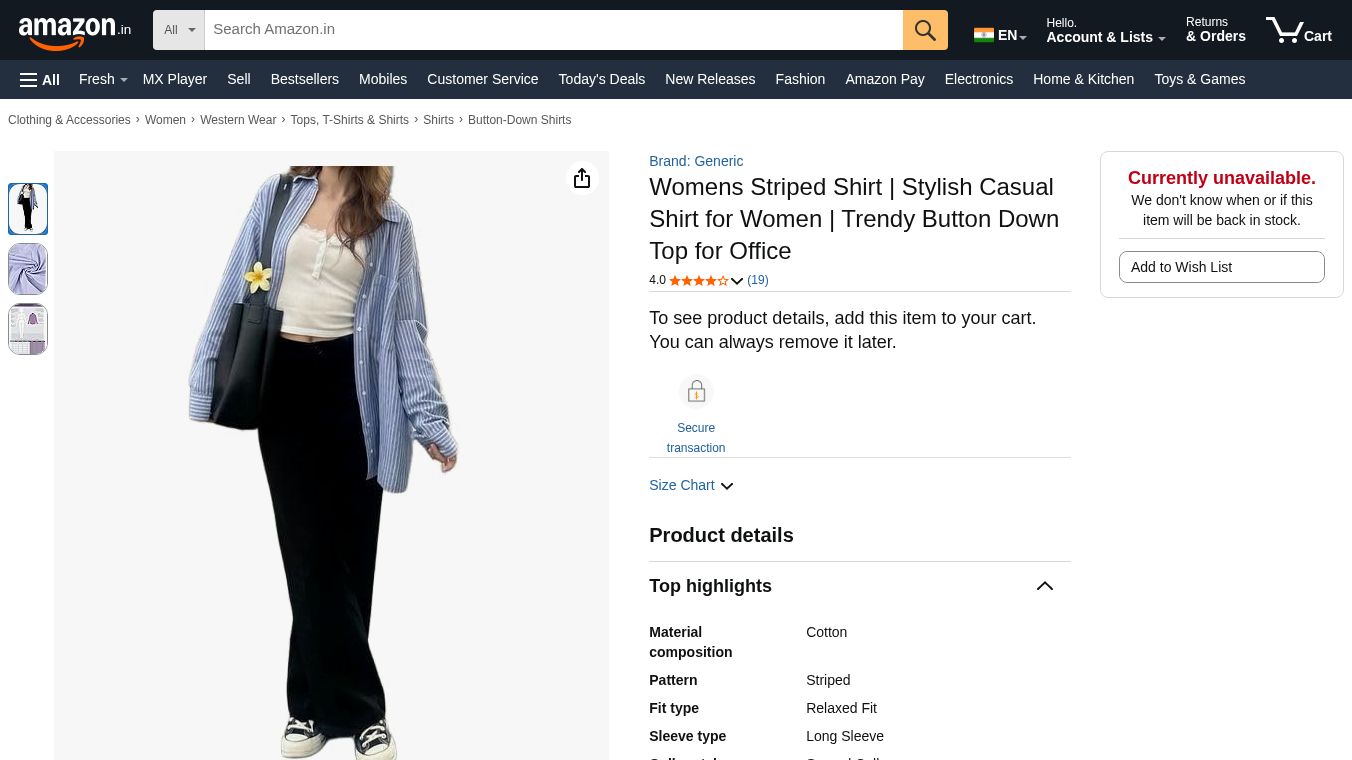Image resolution: width=1352 pixels, height=760 pixels.
Task: Collapse the Top highlights section
Action: [x=1044, y=586]
